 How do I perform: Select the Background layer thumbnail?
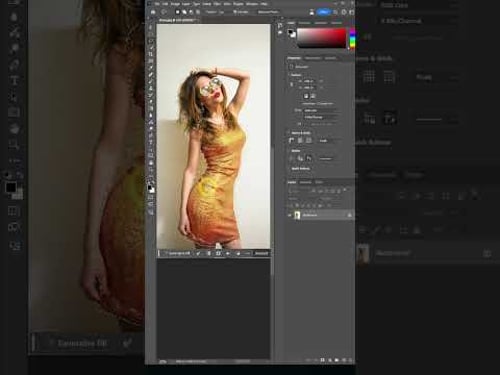coord(297,215)
